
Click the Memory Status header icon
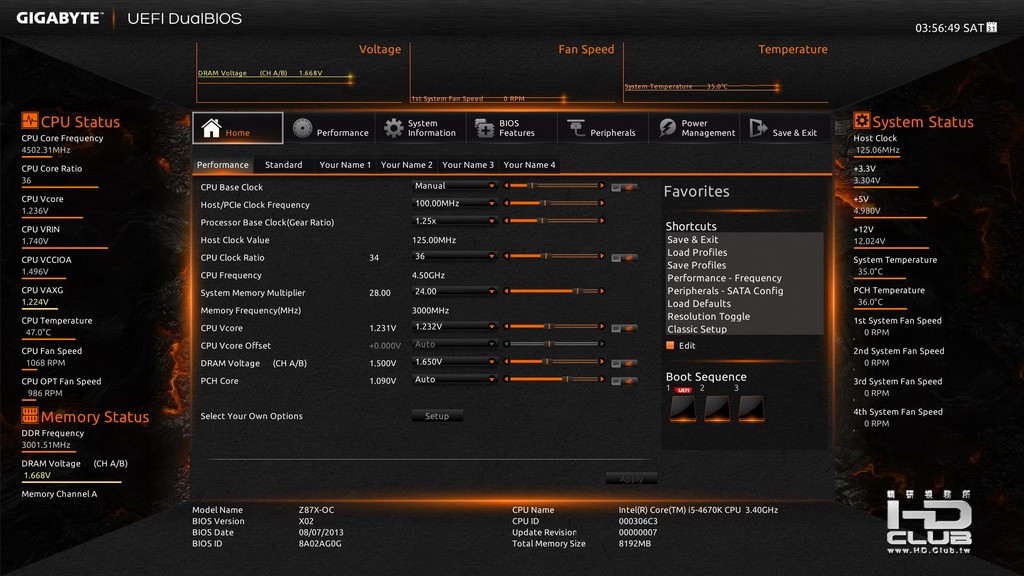point(29,415)
